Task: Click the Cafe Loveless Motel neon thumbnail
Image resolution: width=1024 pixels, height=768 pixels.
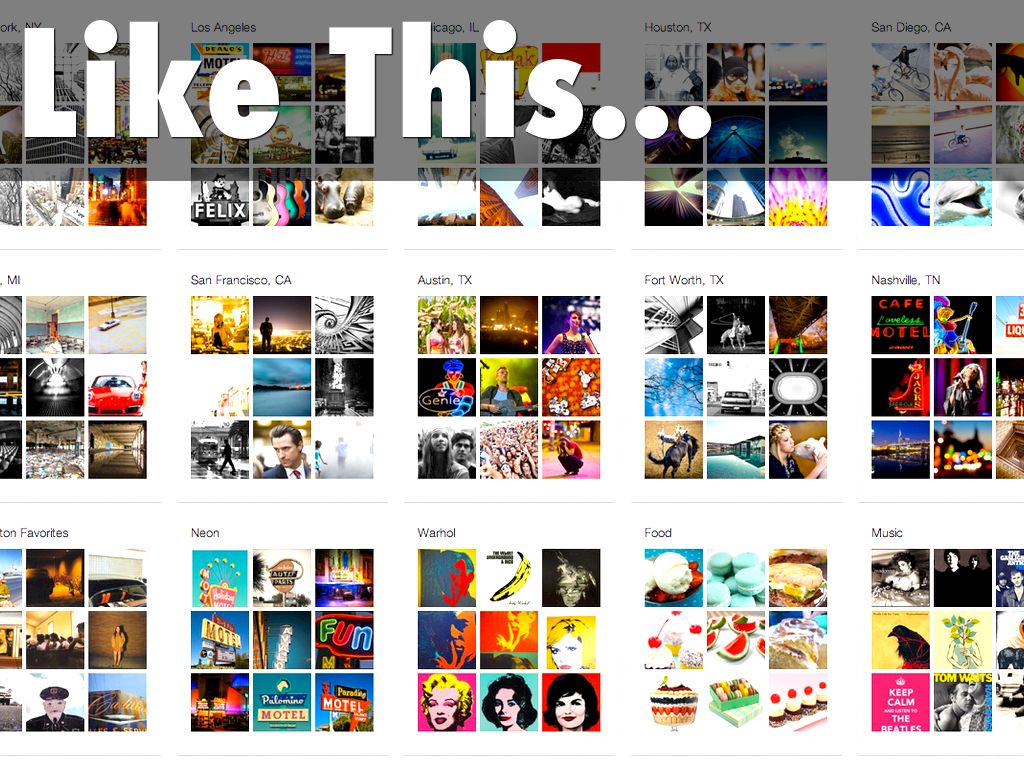Action: pyautogui.click(x=901, y=325)
